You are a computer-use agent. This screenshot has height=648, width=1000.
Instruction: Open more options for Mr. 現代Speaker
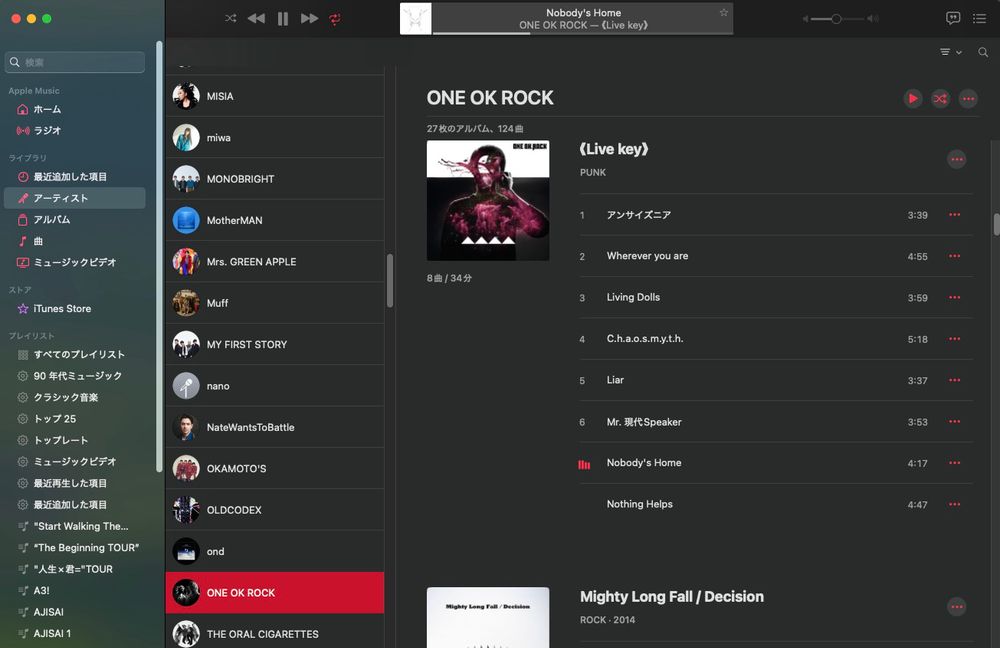click(954, 422)
